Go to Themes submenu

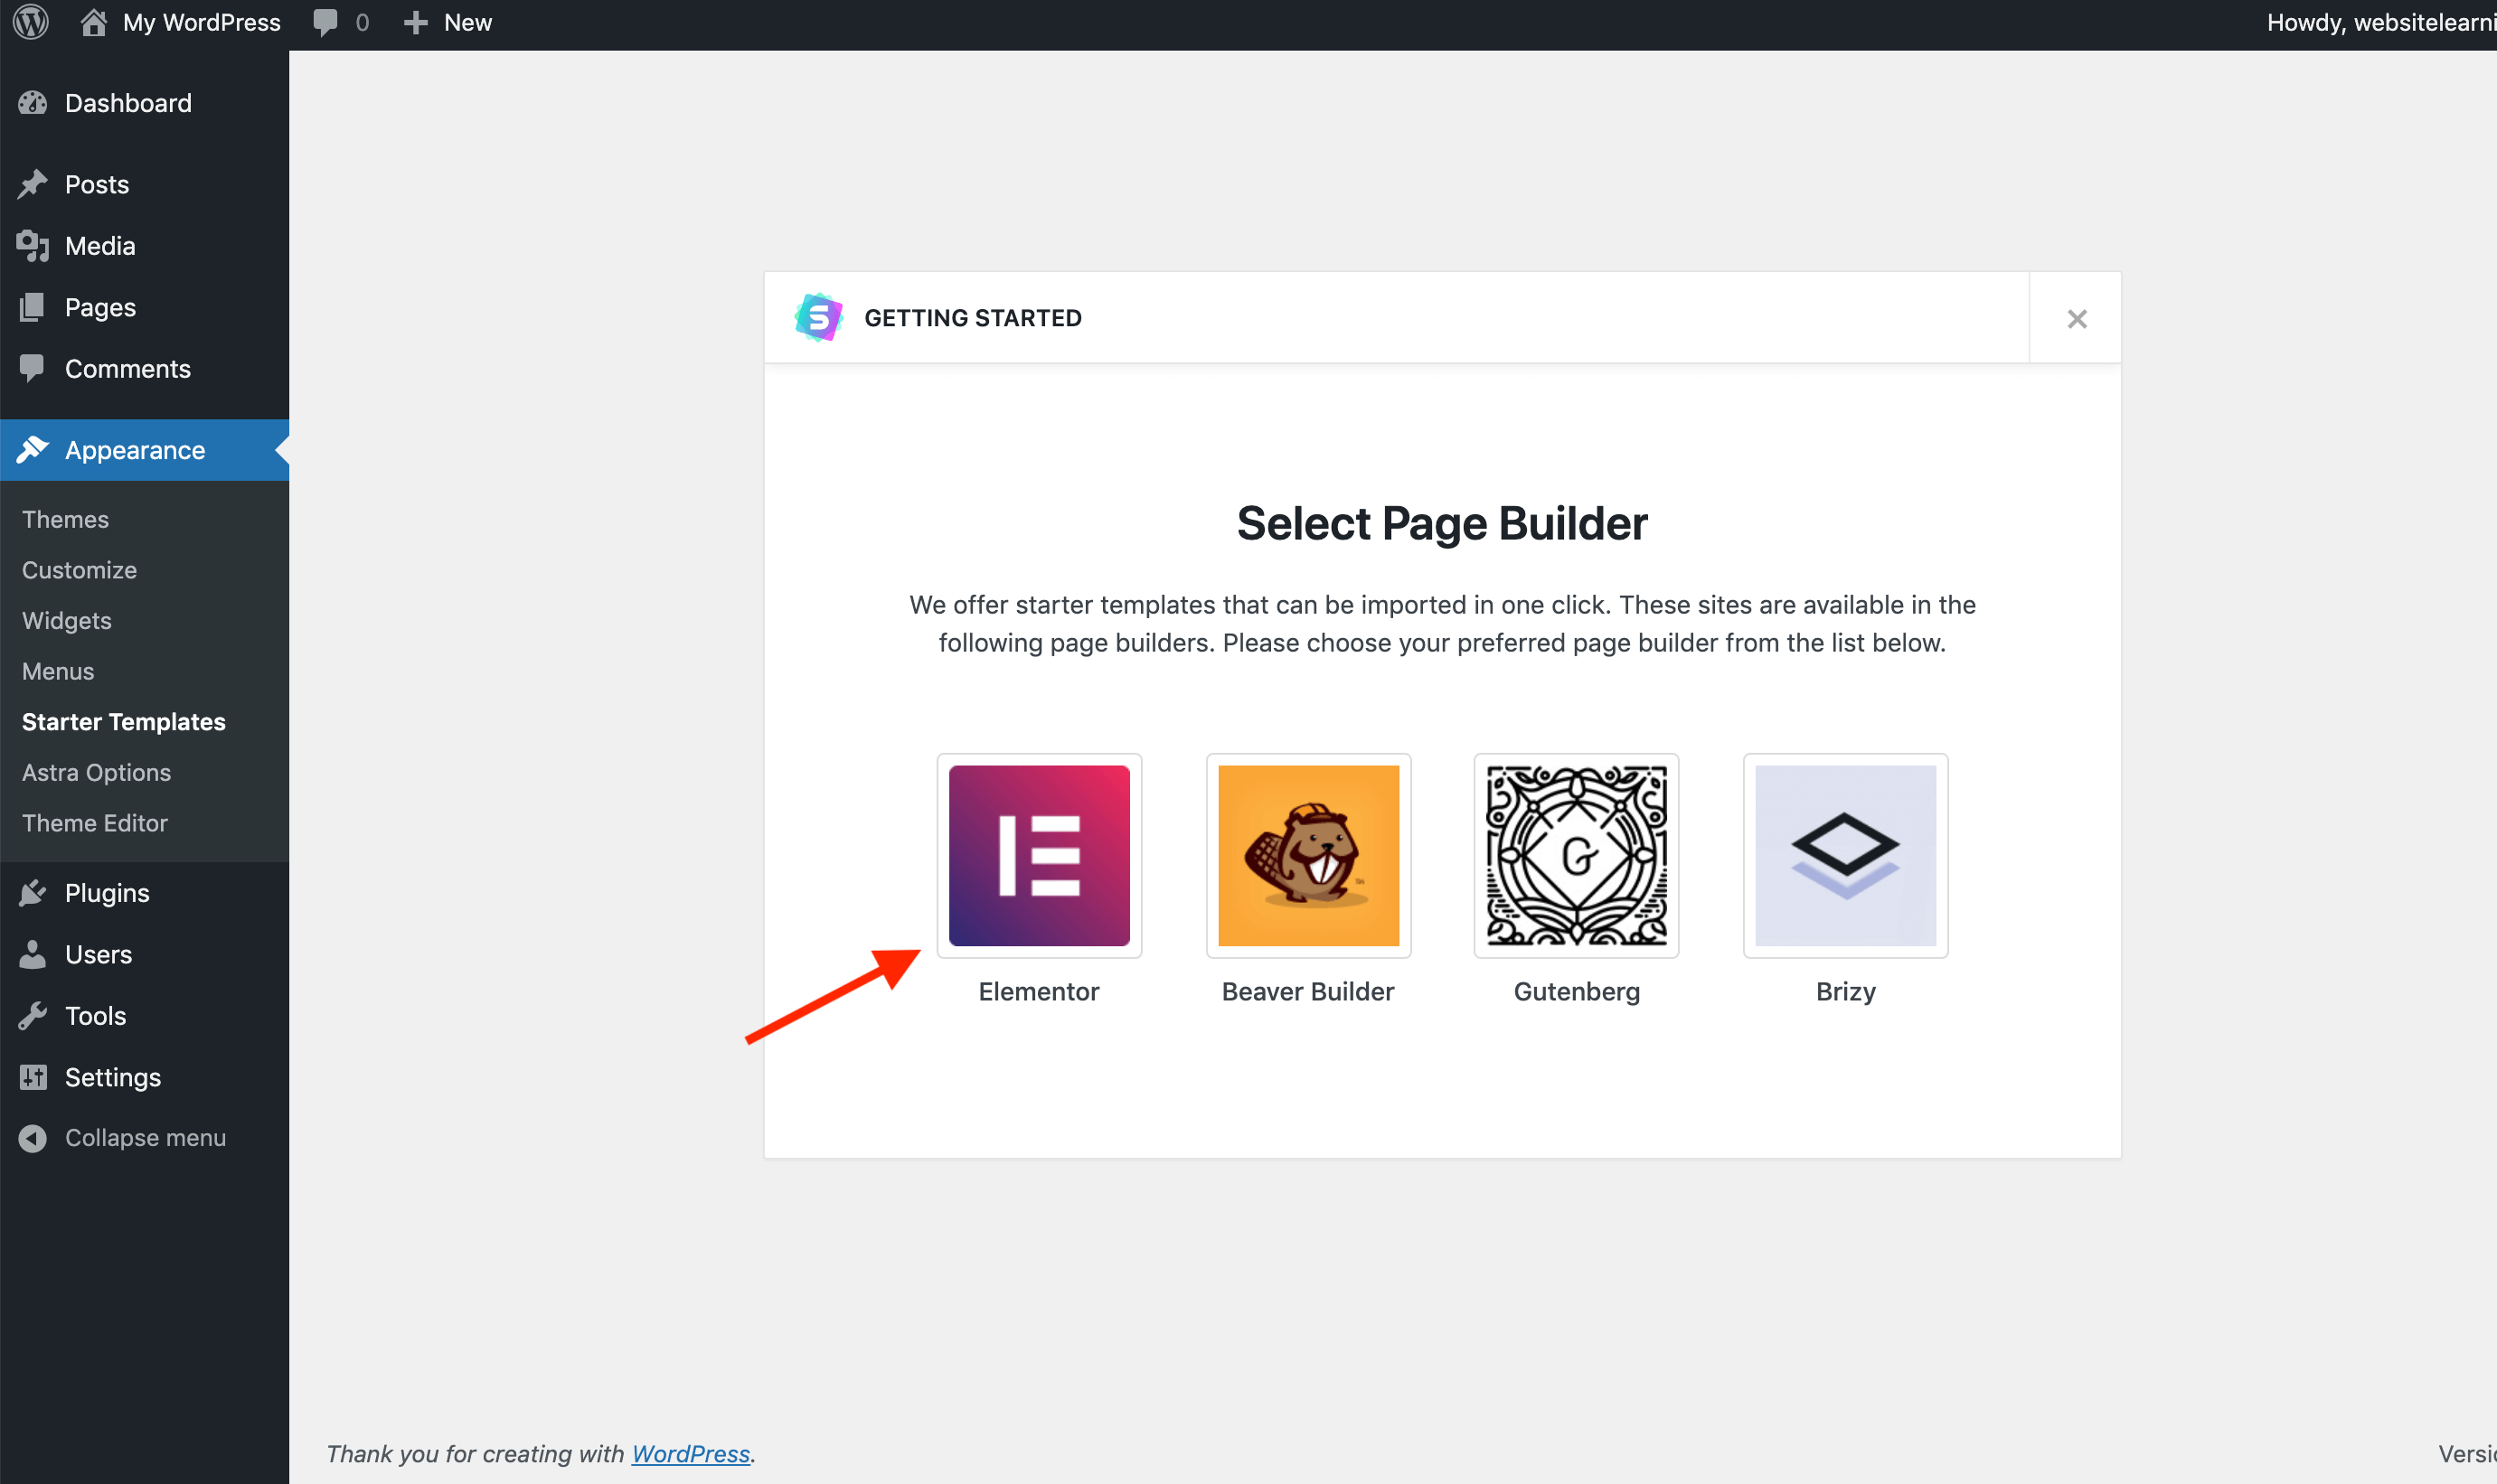[65, 520]
